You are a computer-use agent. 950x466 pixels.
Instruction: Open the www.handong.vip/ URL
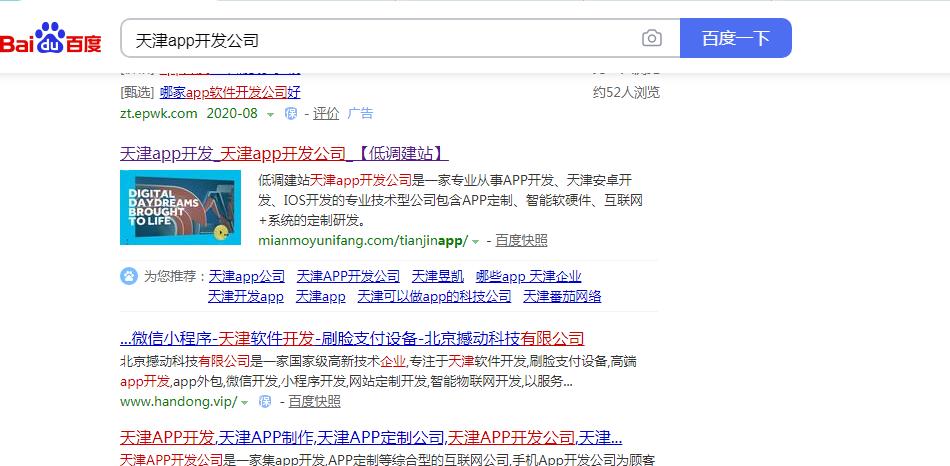179,401
